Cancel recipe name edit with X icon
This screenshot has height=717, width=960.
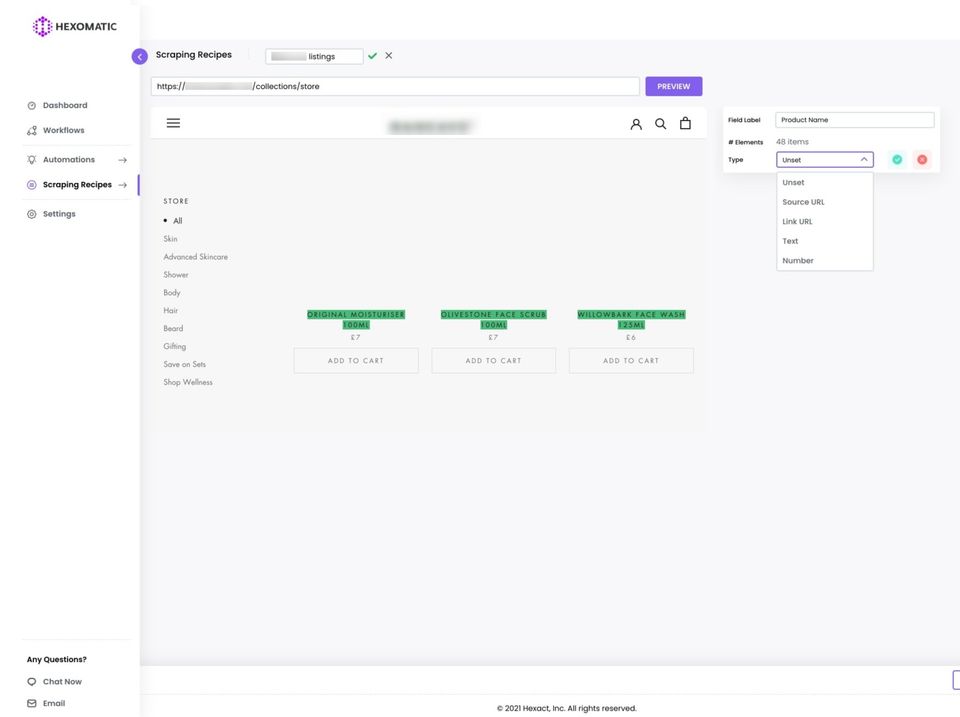point(389,56)
